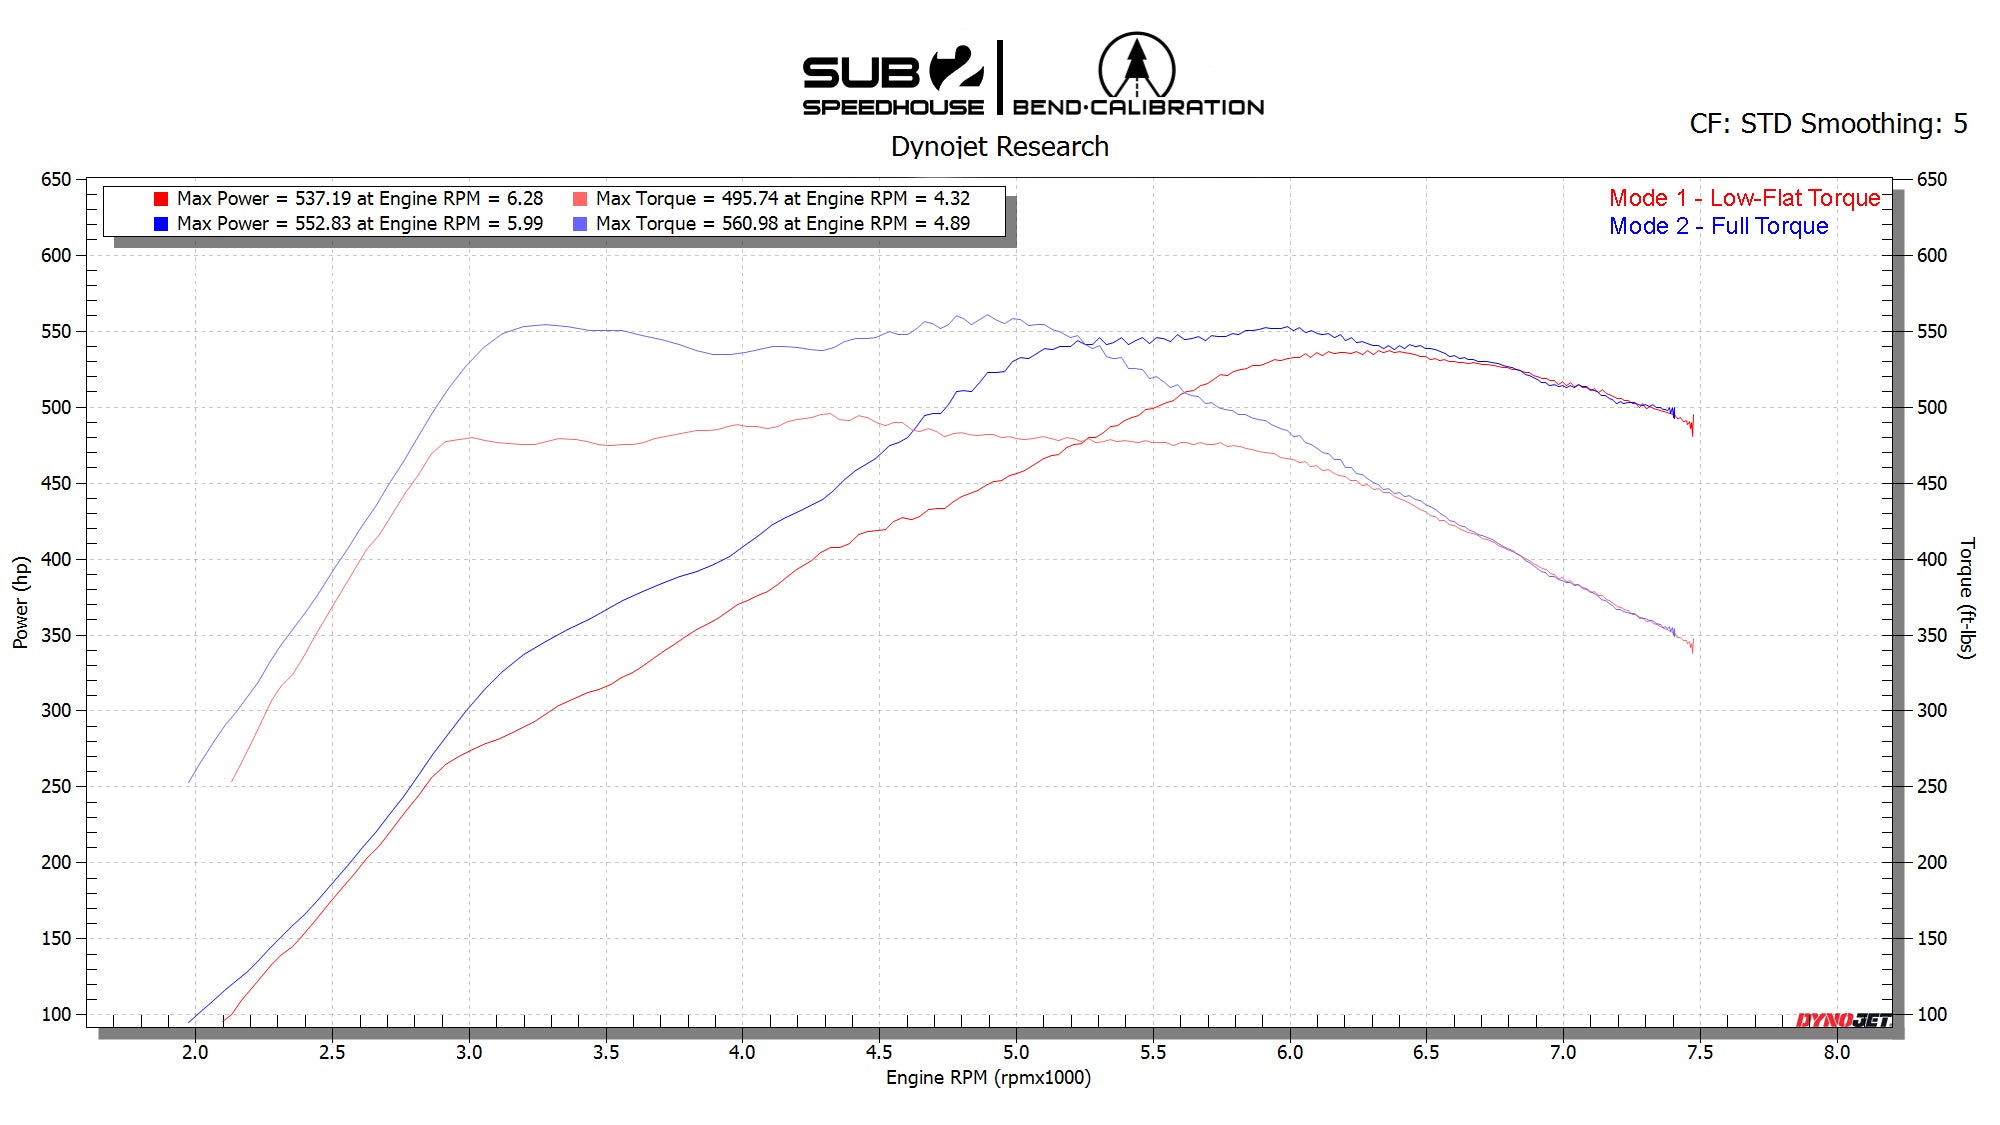This screenshot has height=1125, width=2000.
Task: Click the Dynojet logo watermark
Action: click(x=1843, y=1020)
